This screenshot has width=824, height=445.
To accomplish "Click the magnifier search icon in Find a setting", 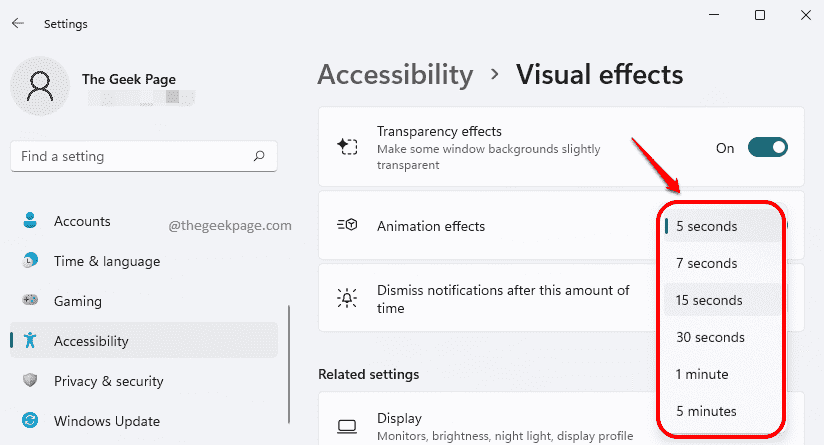I will pos(259,156).
